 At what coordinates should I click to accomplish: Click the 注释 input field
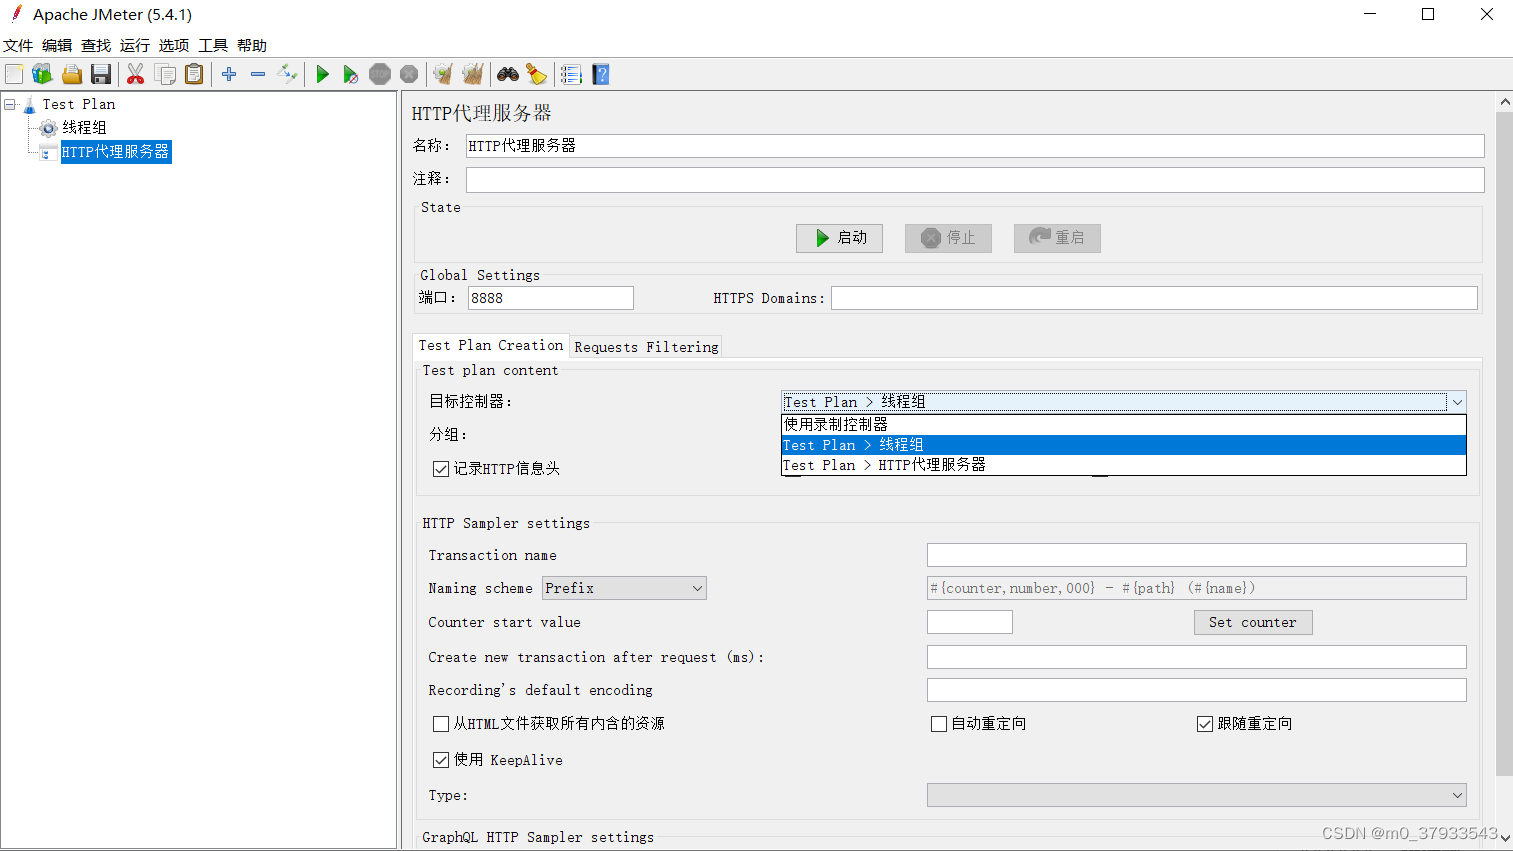(x=975, y=179)
